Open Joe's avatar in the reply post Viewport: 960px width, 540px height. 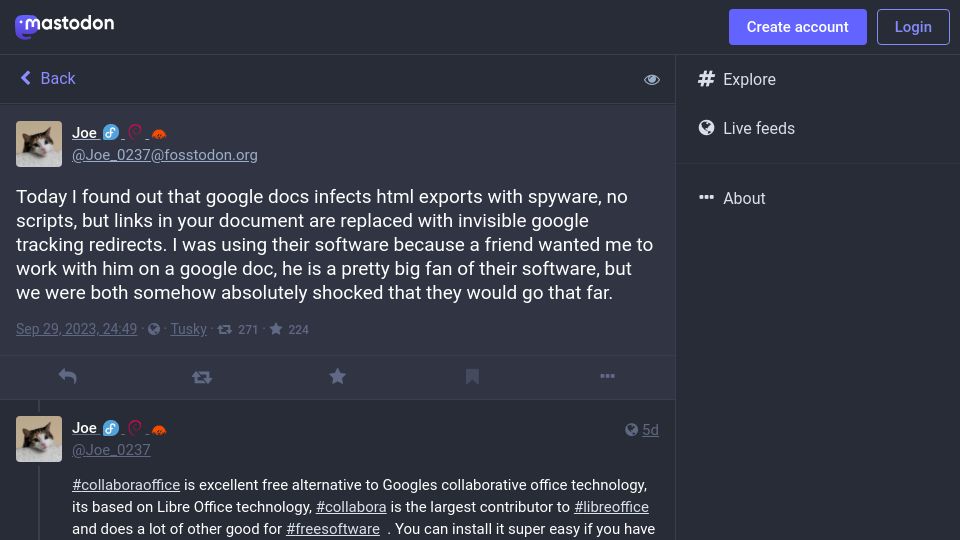39,439
